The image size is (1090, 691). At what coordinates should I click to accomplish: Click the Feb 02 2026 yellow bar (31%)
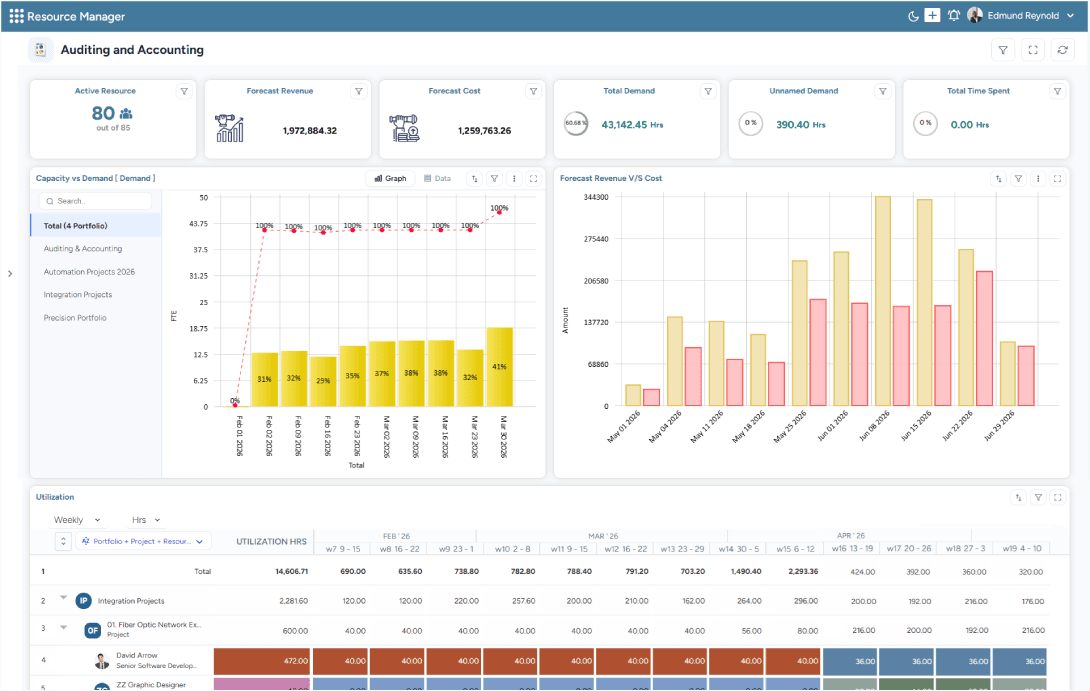(x=264, y=380)
